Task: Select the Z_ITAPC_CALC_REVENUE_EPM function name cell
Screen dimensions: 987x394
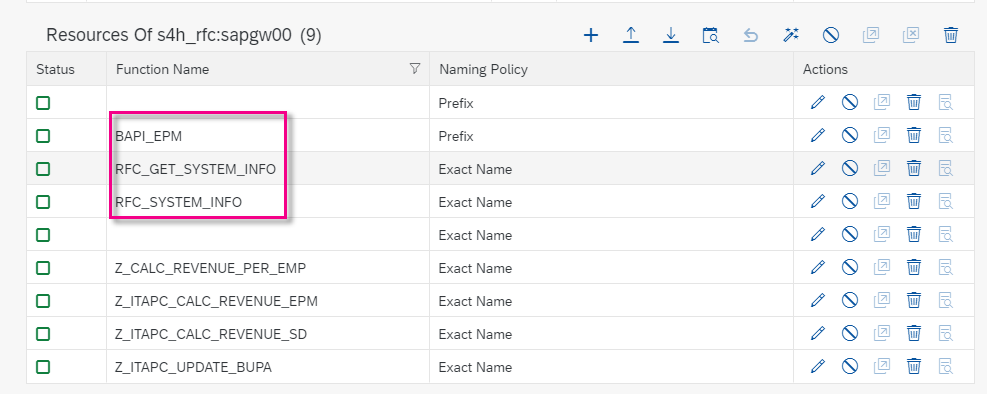Action: click(268, 301)
